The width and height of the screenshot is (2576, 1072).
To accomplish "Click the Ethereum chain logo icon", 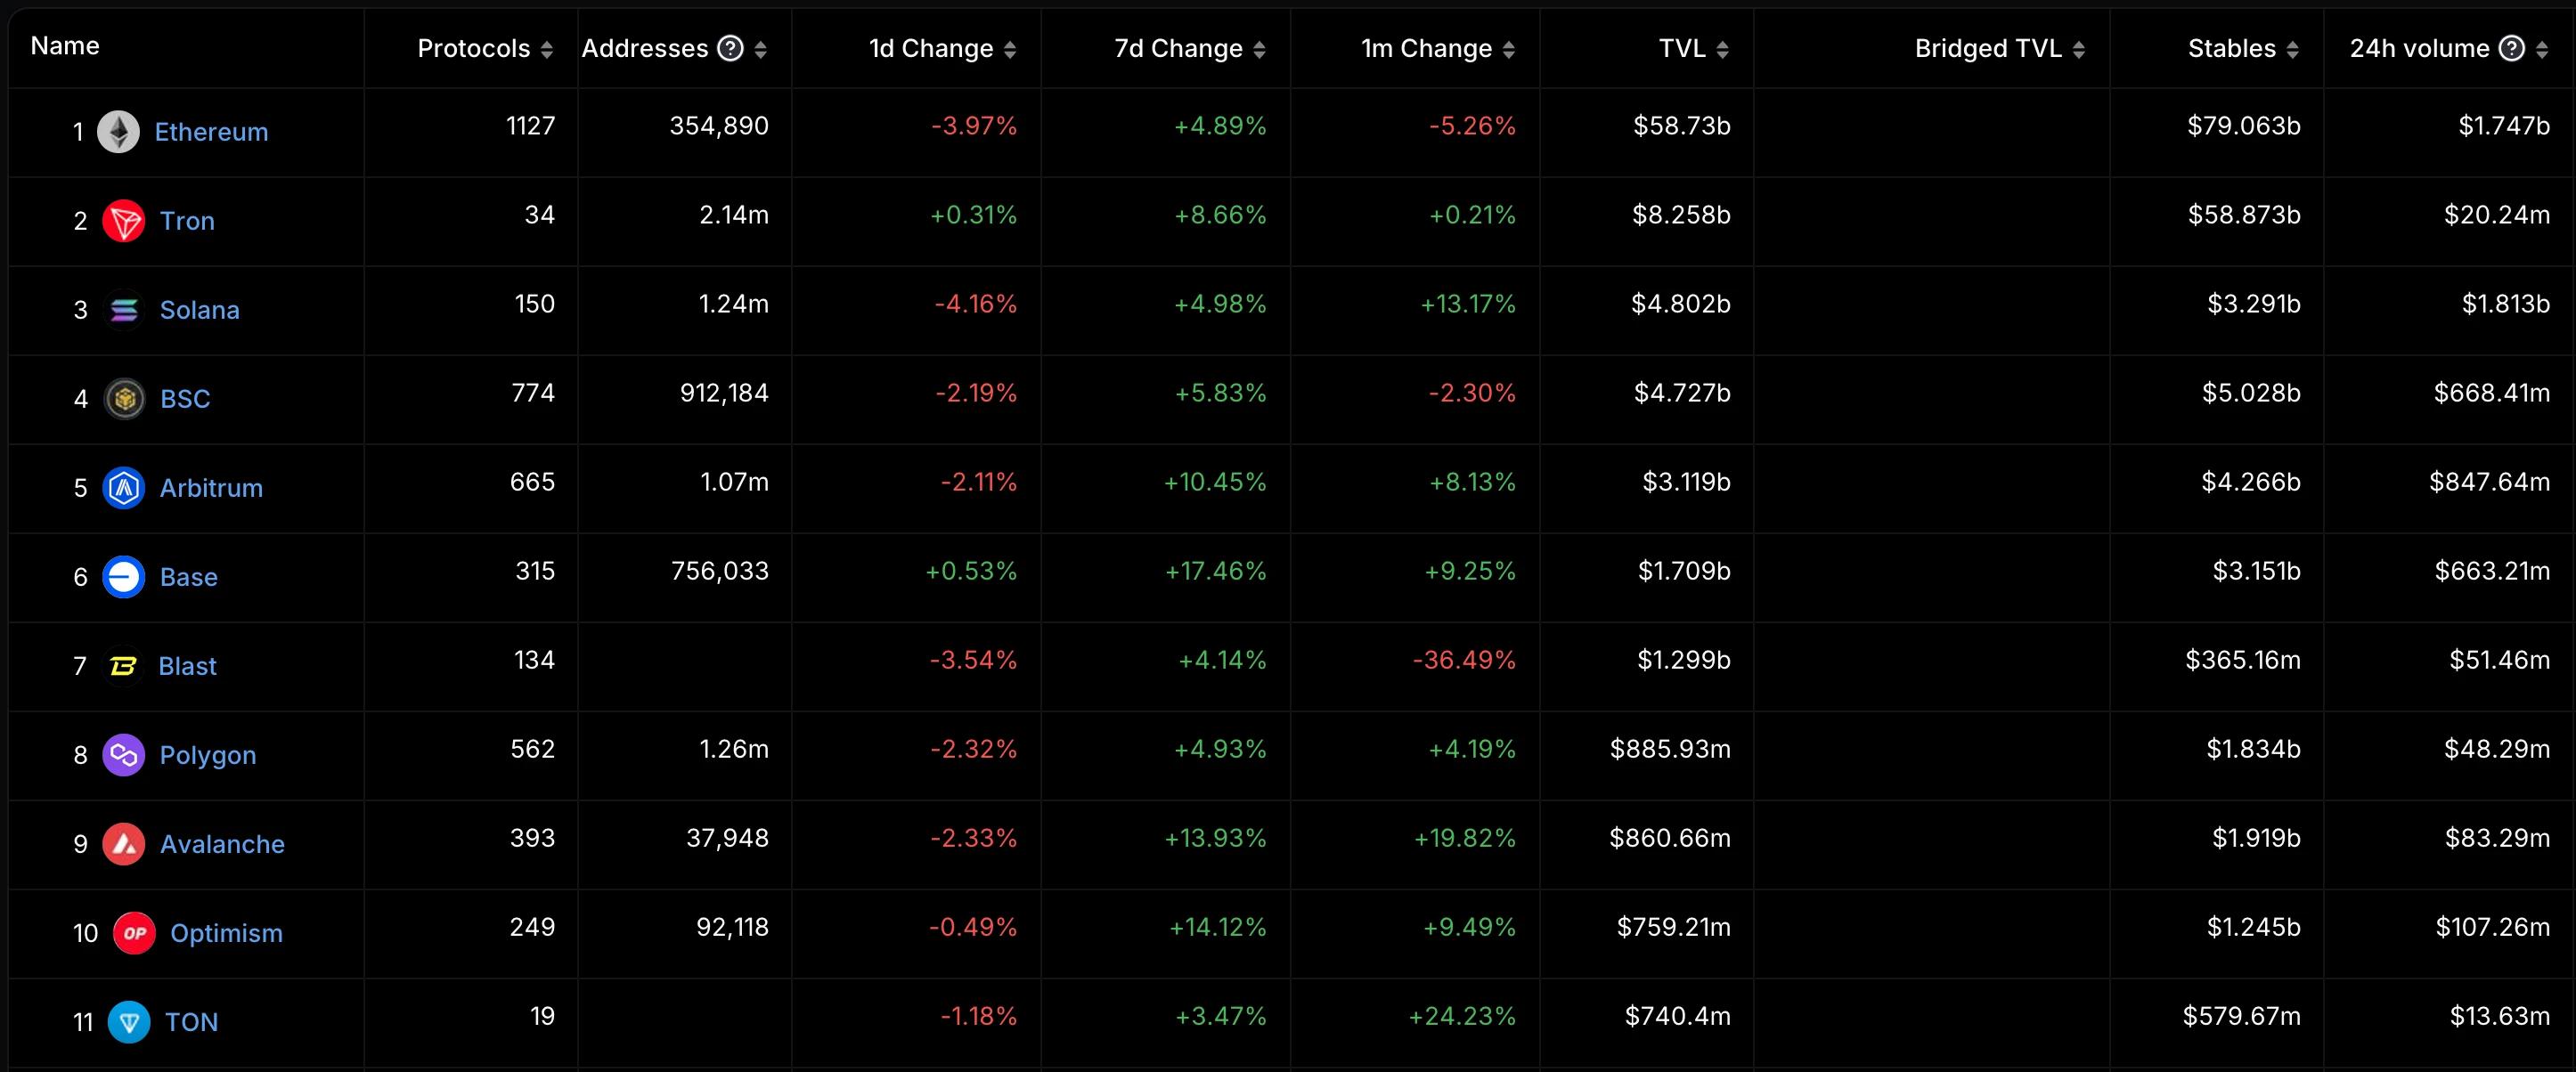I will click(x=118, y=132).
